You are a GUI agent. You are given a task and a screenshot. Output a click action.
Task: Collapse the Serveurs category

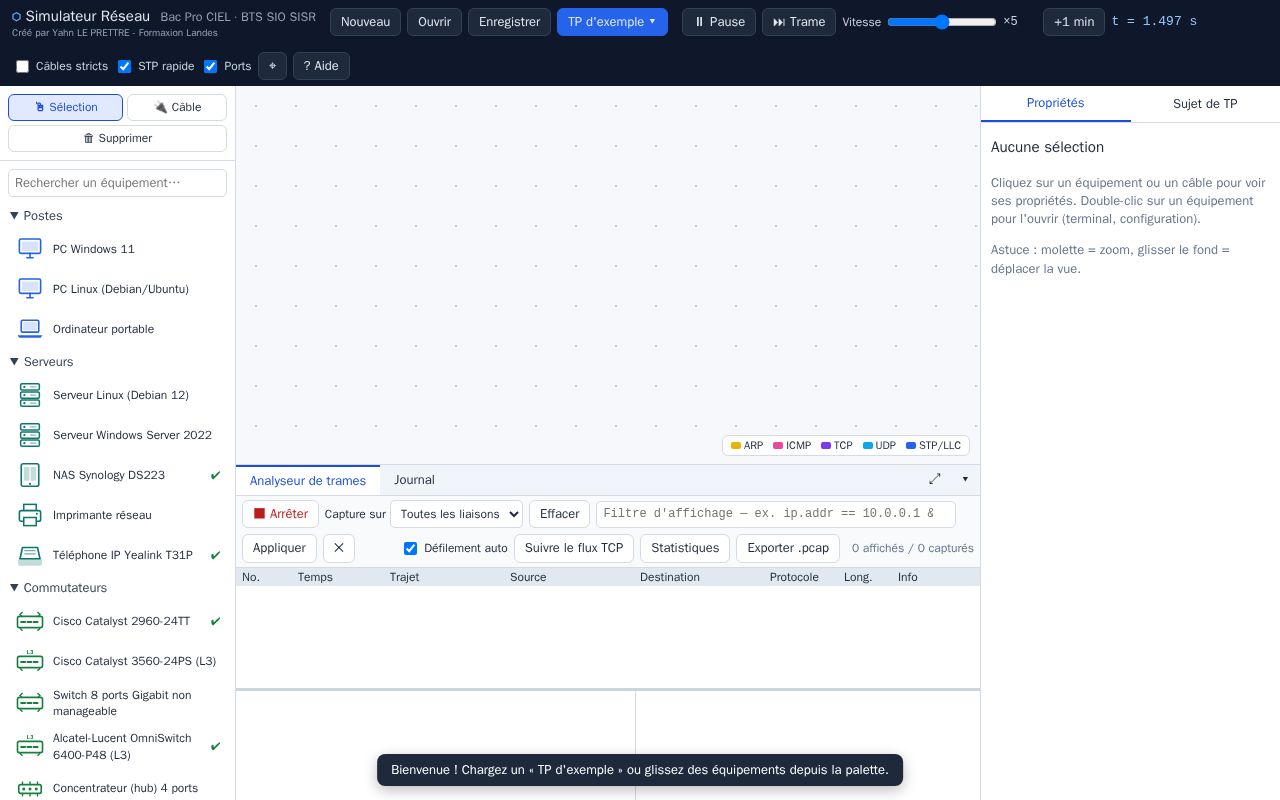[x=42, y=362]
